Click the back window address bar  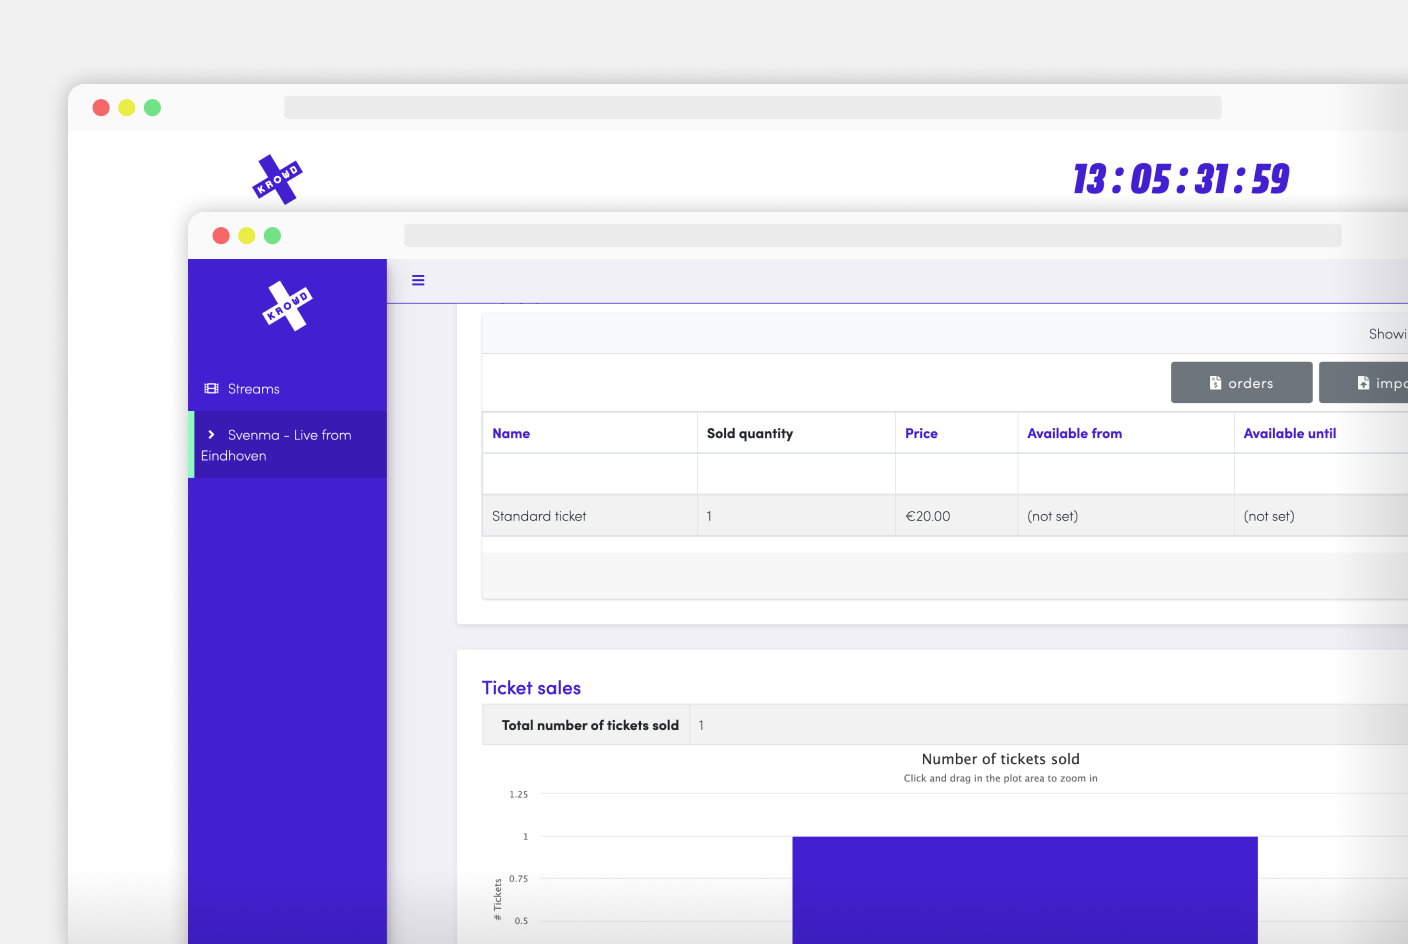[x=753, y=107]
